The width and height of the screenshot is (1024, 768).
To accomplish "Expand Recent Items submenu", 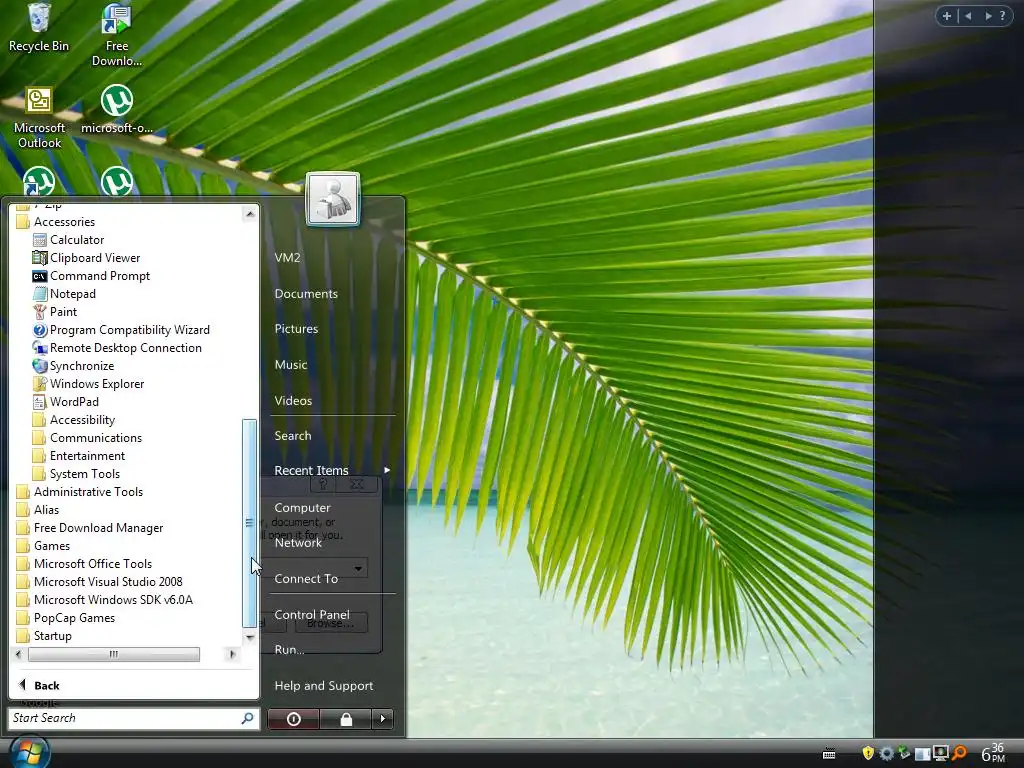I will pyautogui.click(x=332, y=470).
